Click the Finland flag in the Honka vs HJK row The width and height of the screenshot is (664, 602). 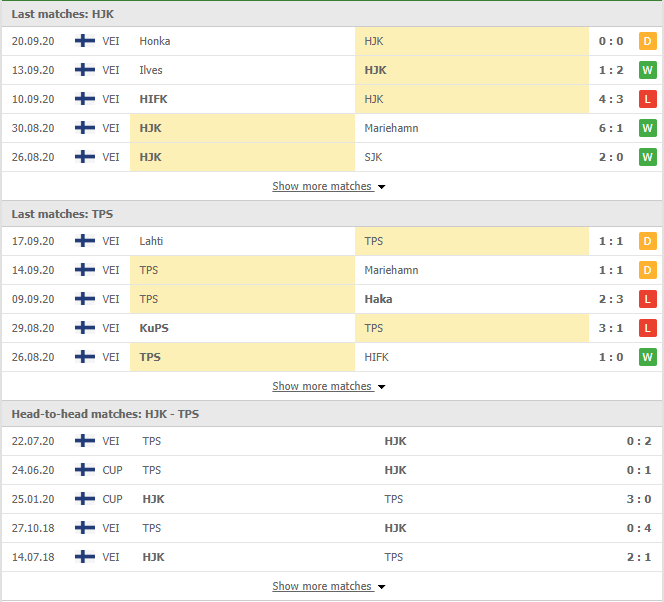pyautogui.click(x=85, y=41)
